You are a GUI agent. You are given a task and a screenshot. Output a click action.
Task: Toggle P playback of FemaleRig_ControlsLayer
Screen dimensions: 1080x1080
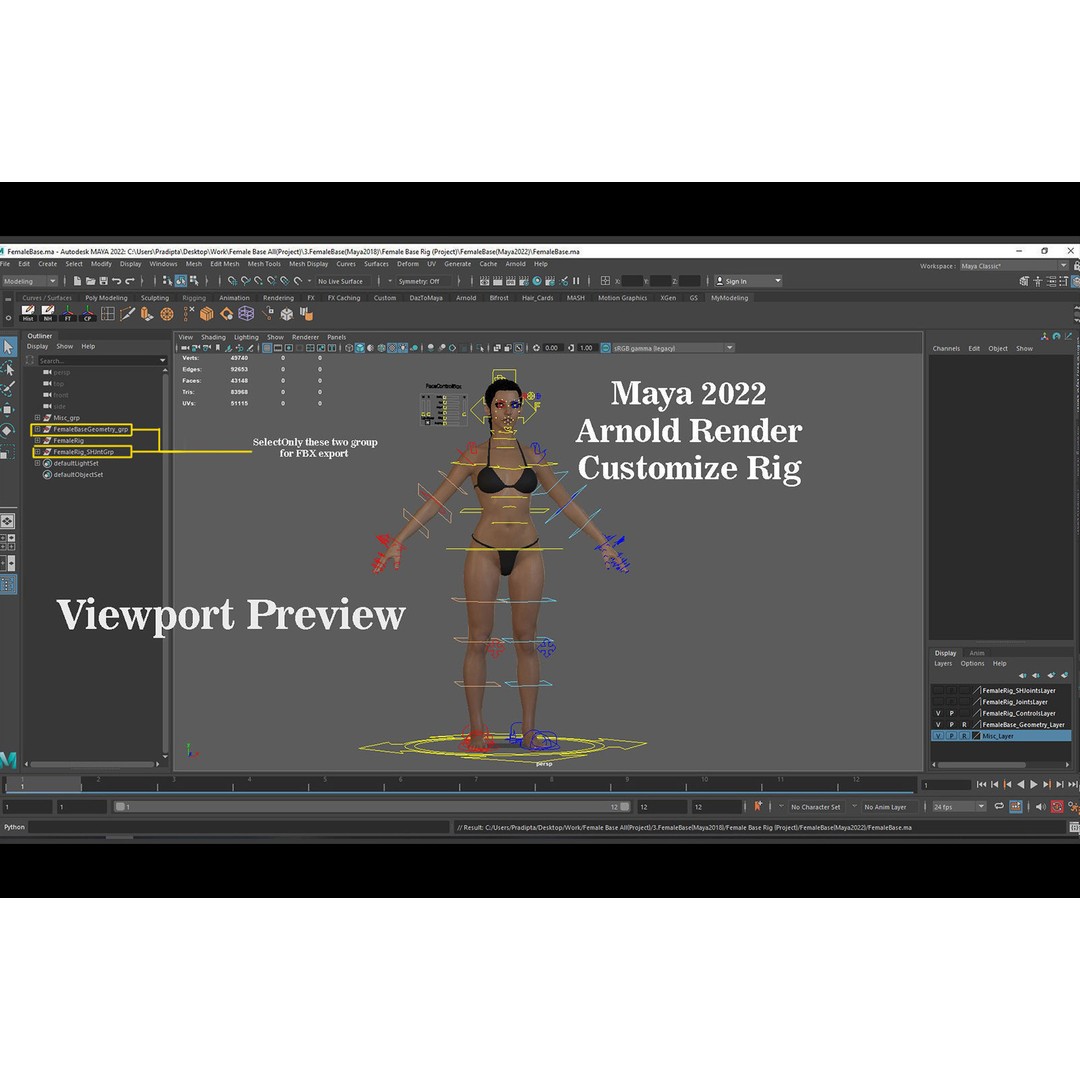tap(951, 713)
